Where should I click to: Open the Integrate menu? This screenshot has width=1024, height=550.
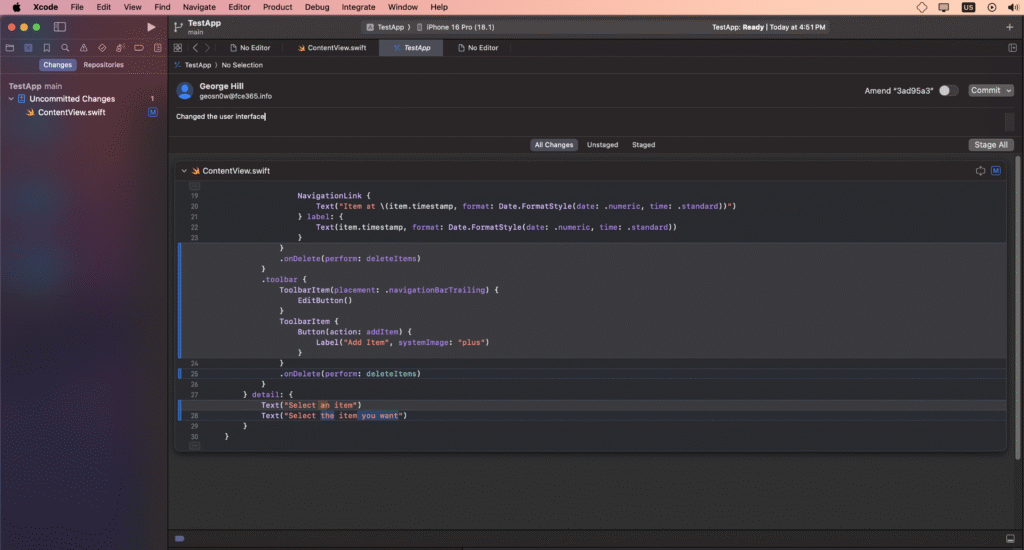[359, 7]
